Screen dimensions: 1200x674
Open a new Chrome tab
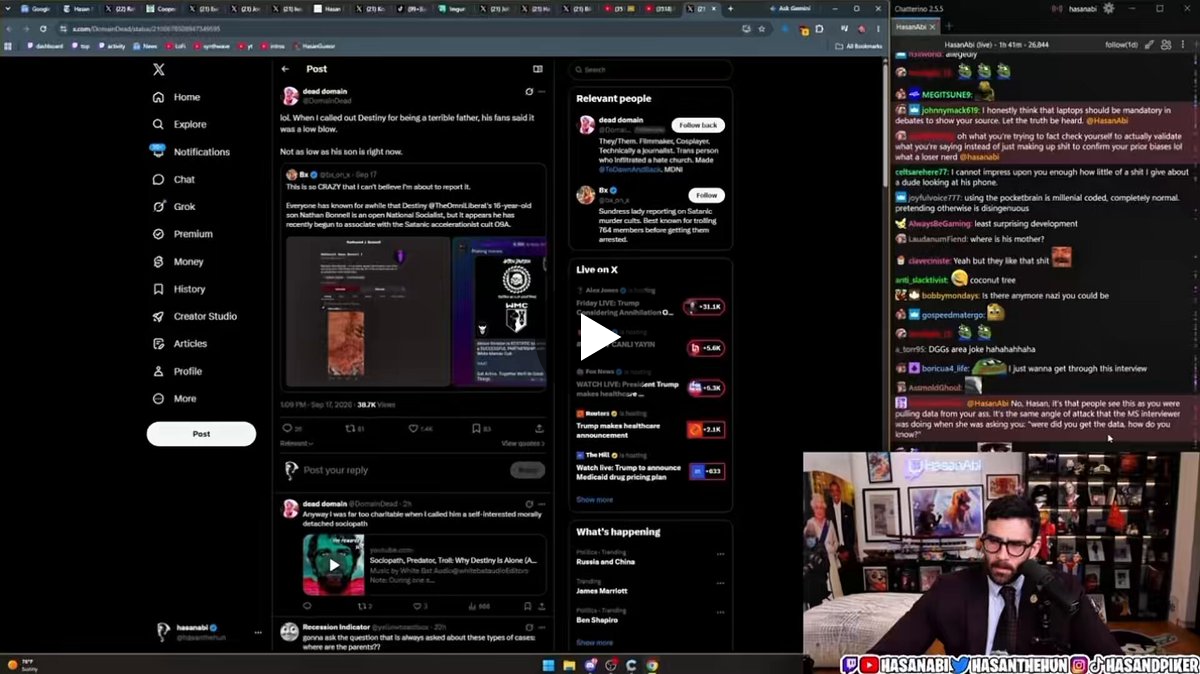click(729, 9)
